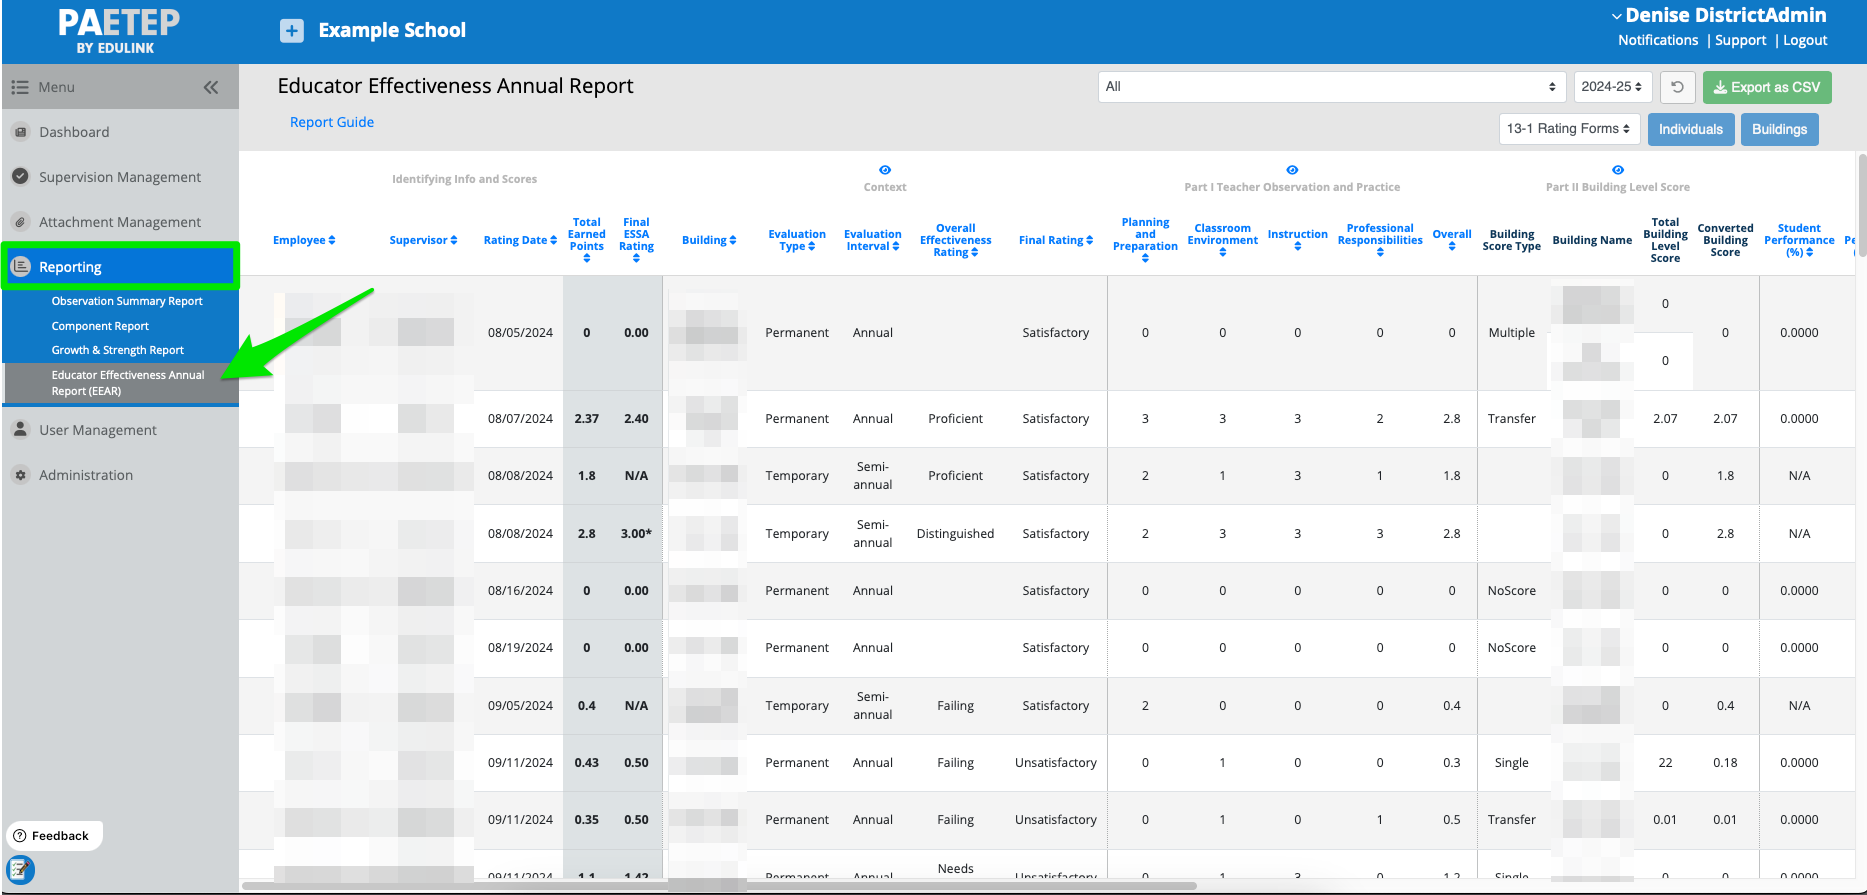Image resolution: width=1867 pixels, height=895 pixels.
Task: Click the 3.00* Final ESSA Rating cell
Action: point(636,534)
